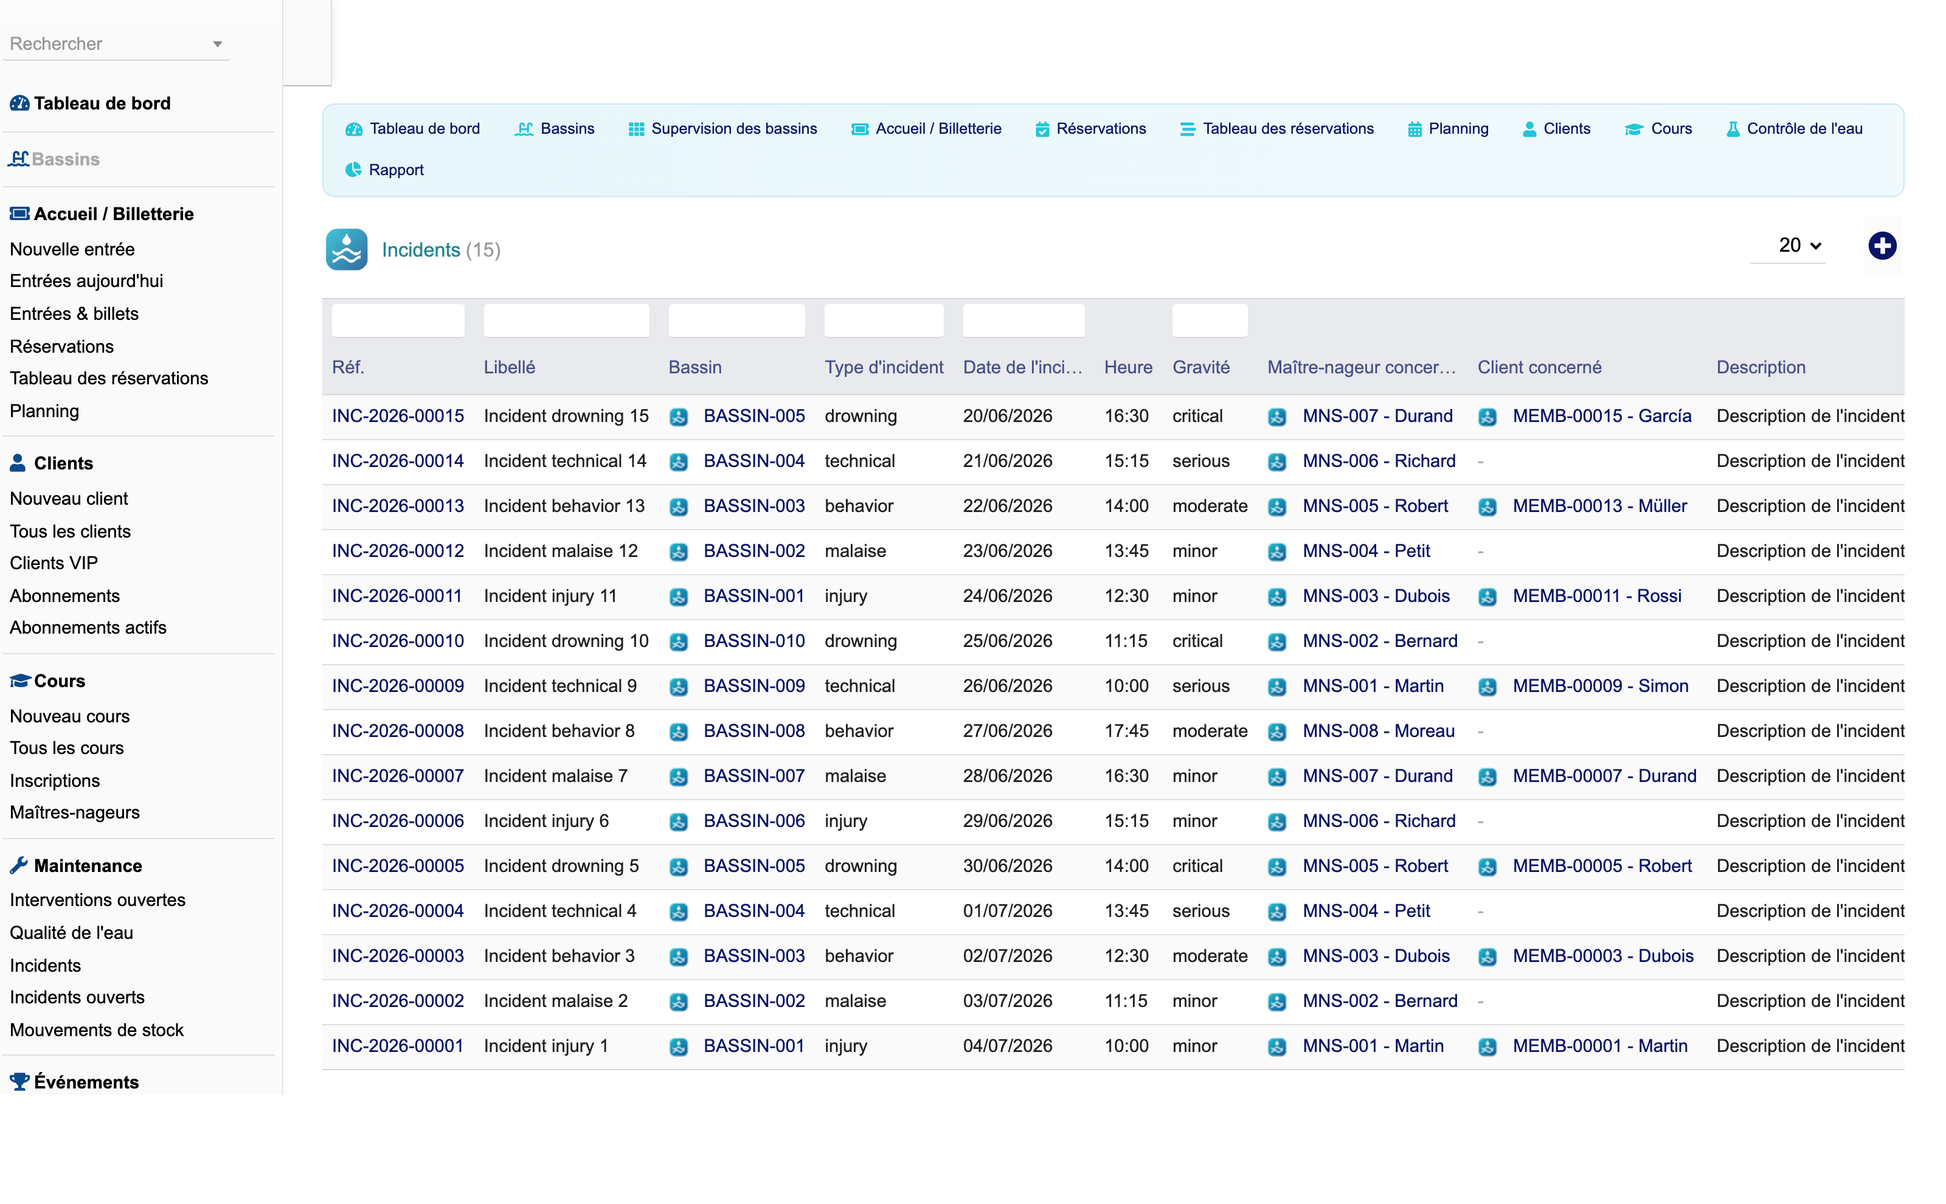Open Bassins tab in top bar

[x=555, y=129]
